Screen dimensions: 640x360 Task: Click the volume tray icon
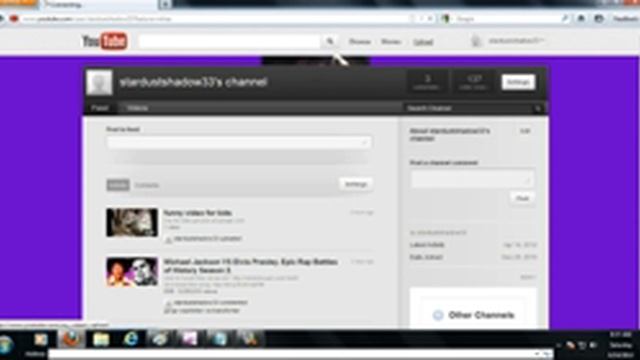(593, 345)
